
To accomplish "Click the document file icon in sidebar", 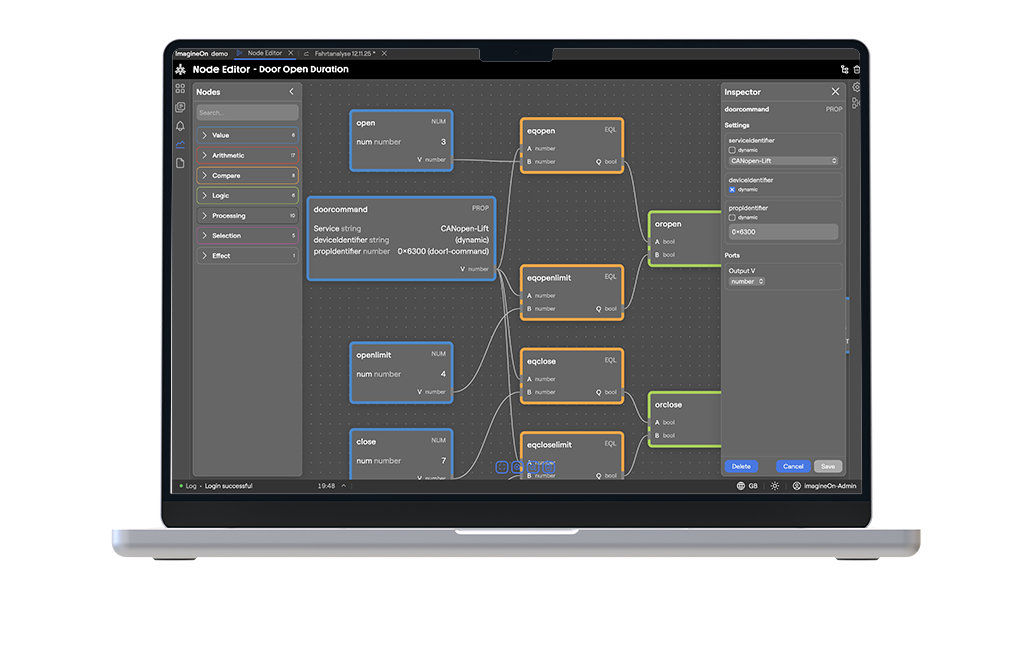I will pyautogui.click(x=180, y=163).
